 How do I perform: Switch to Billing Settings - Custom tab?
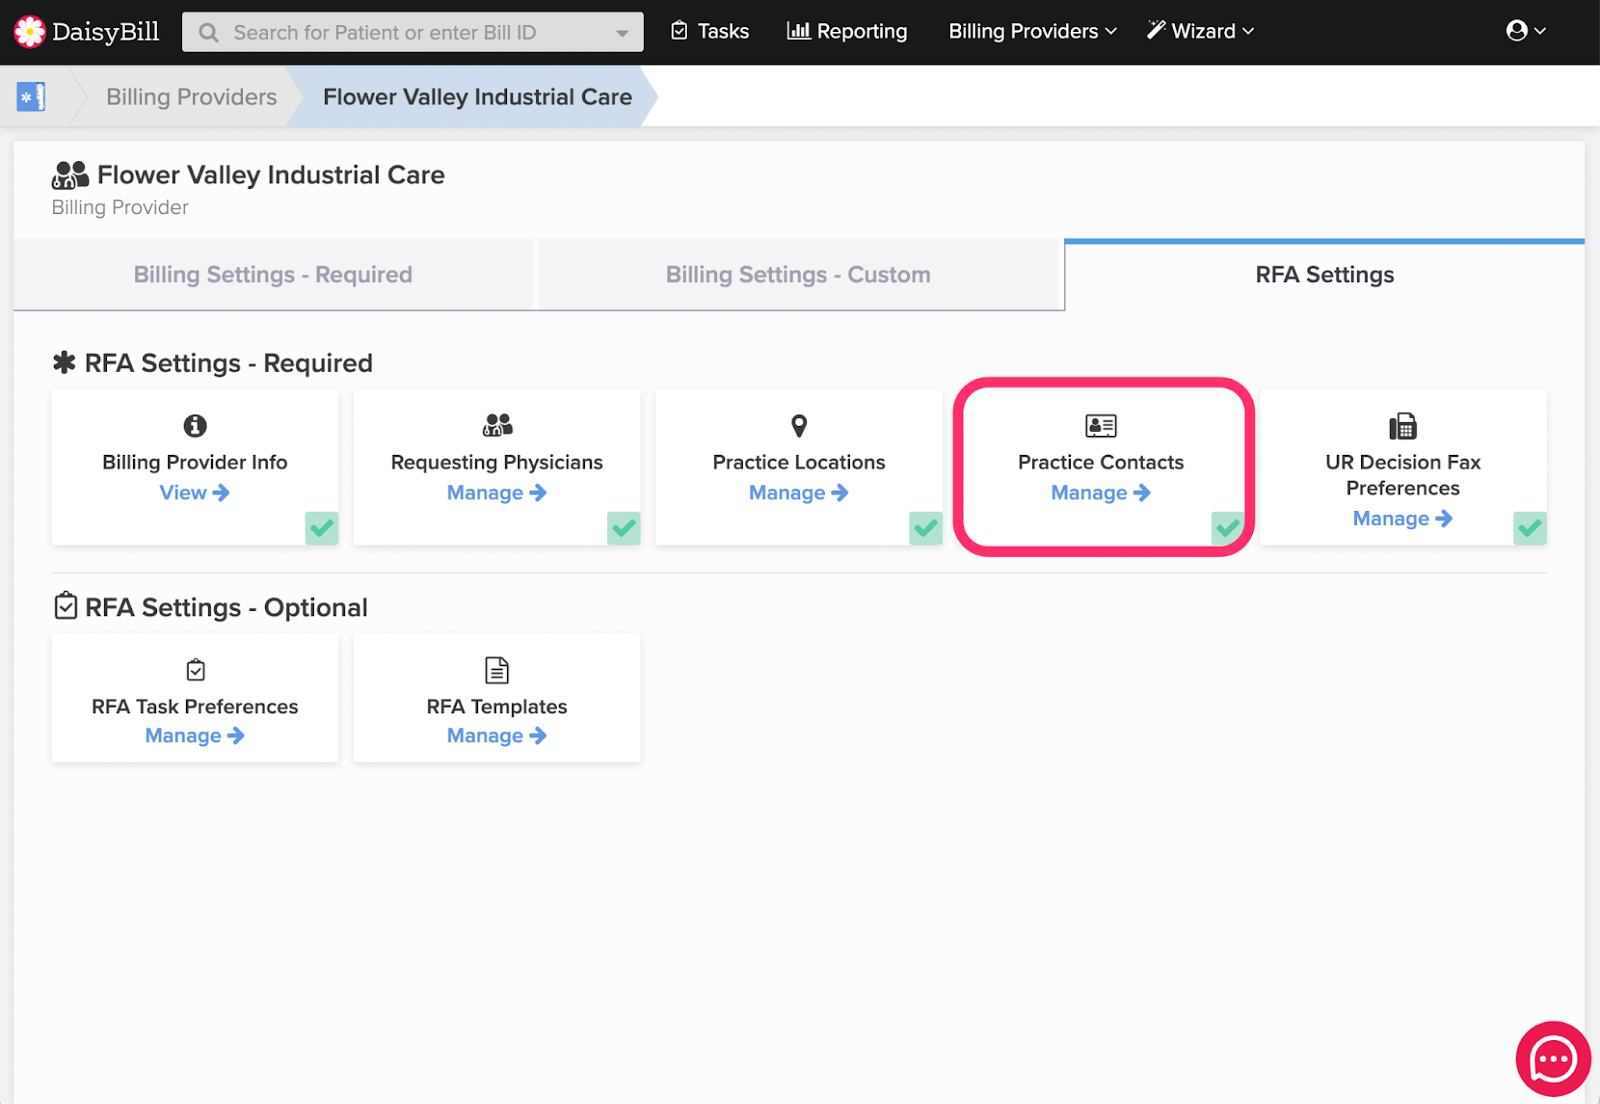798,275
